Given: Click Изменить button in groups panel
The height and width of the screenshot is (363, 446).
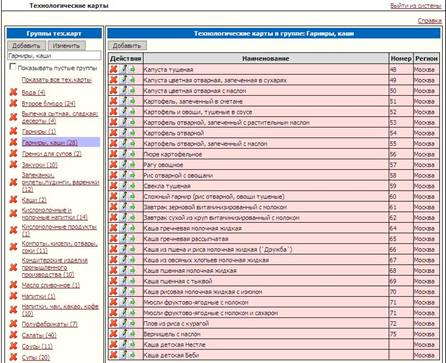Looking at the screenshot, I should 67,46.
